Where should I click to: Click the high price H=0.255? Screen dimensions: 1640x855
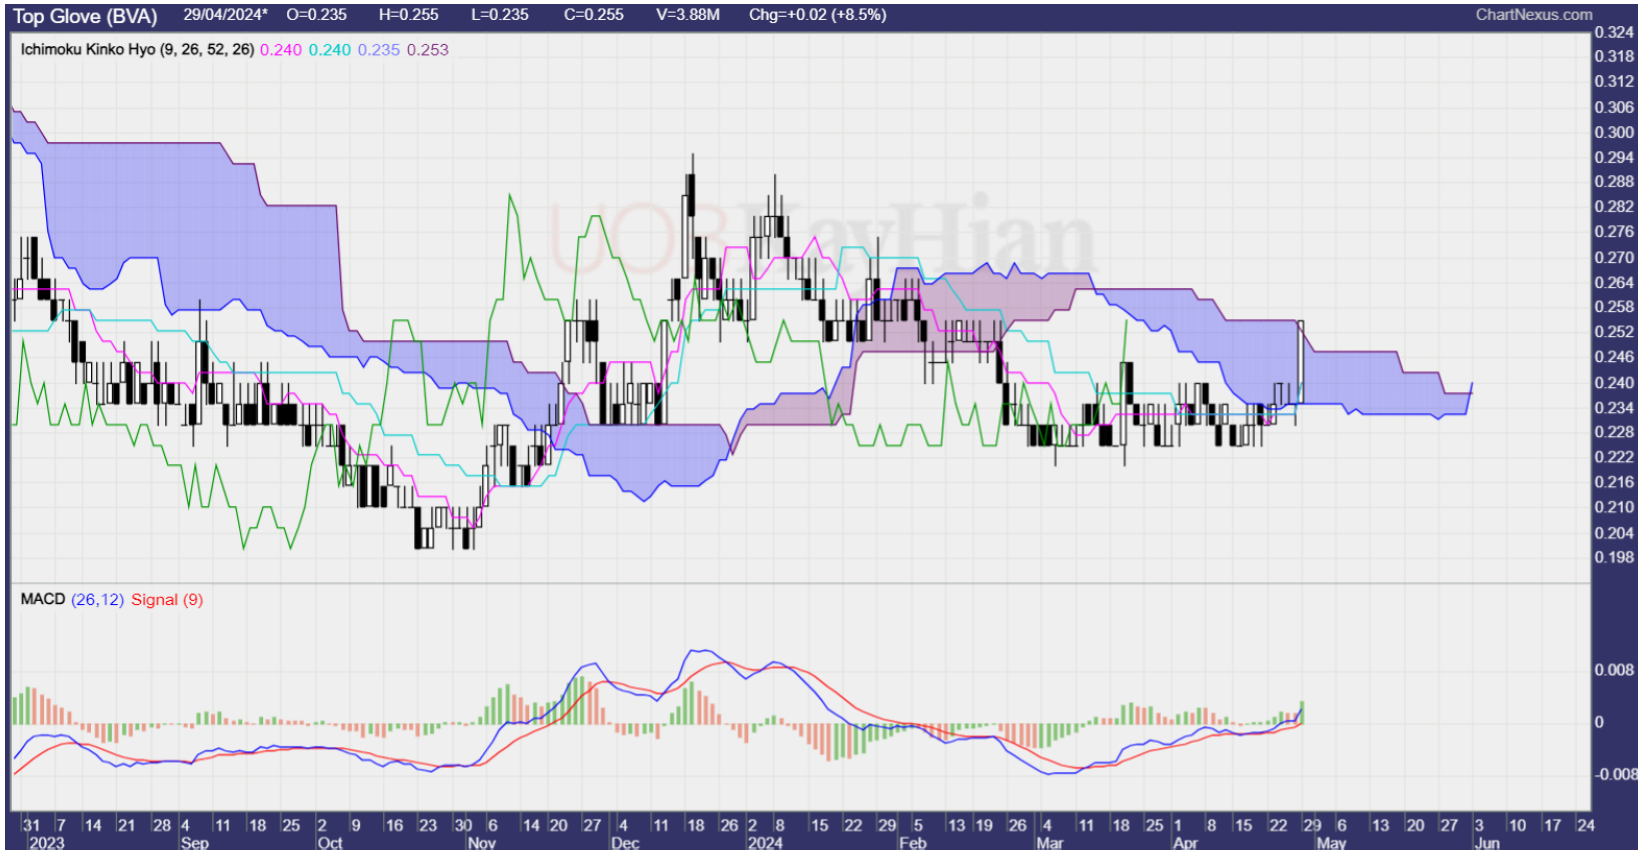click(x=409, y=15)
